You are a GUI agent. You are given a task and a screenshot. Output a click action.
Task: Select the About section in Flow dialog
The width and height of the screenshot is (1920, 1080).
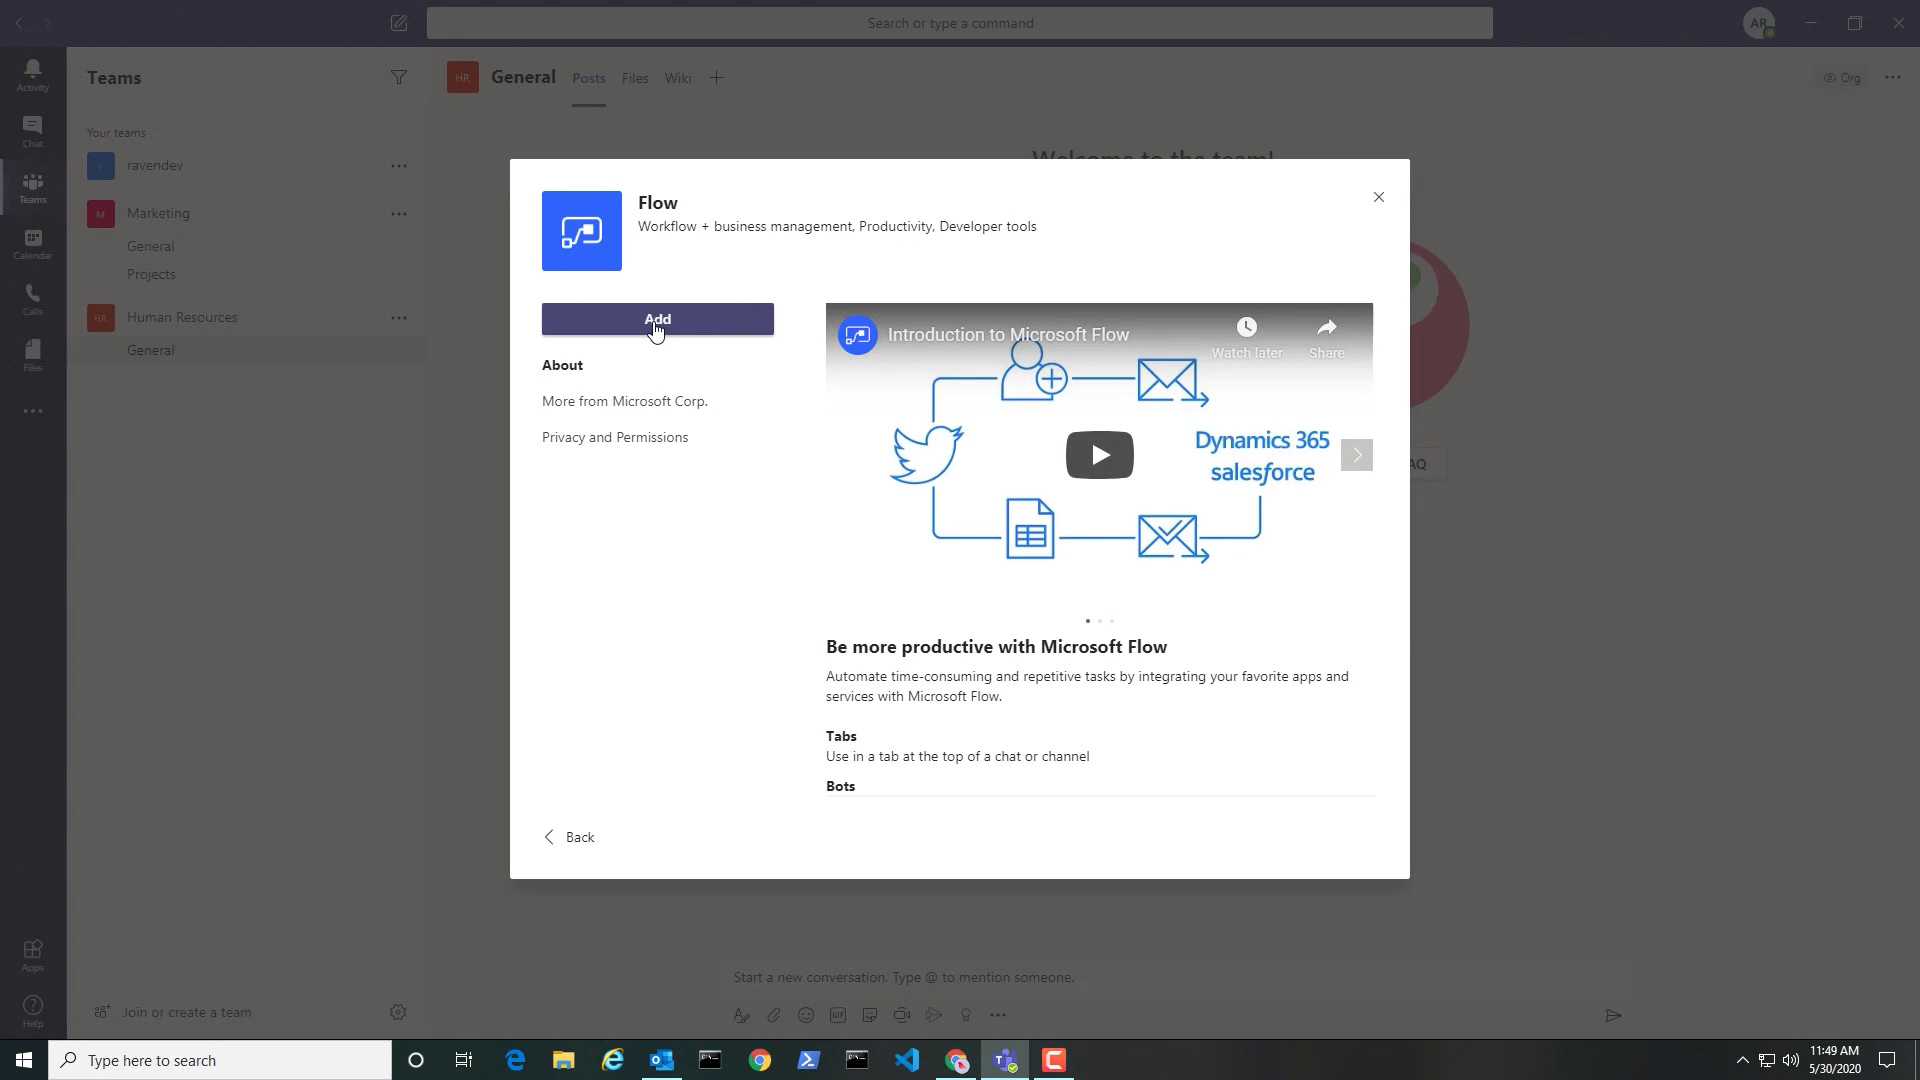562,365
